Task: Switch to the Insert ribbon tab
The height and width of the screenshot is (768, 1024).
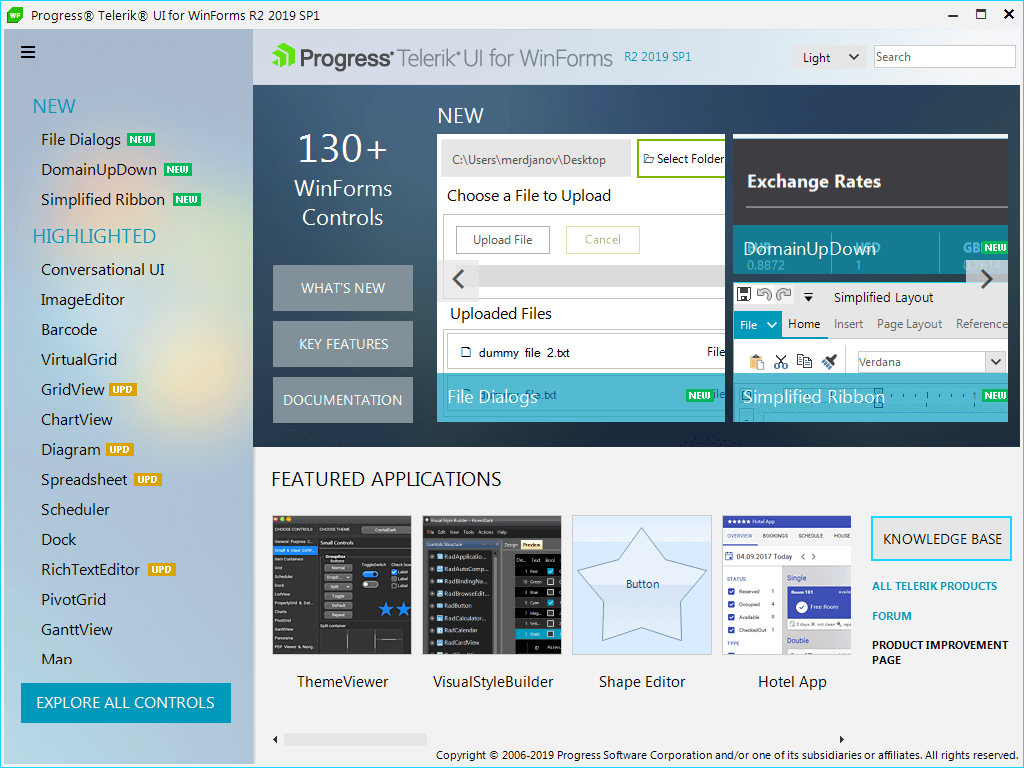Action: tap(848, 324)
